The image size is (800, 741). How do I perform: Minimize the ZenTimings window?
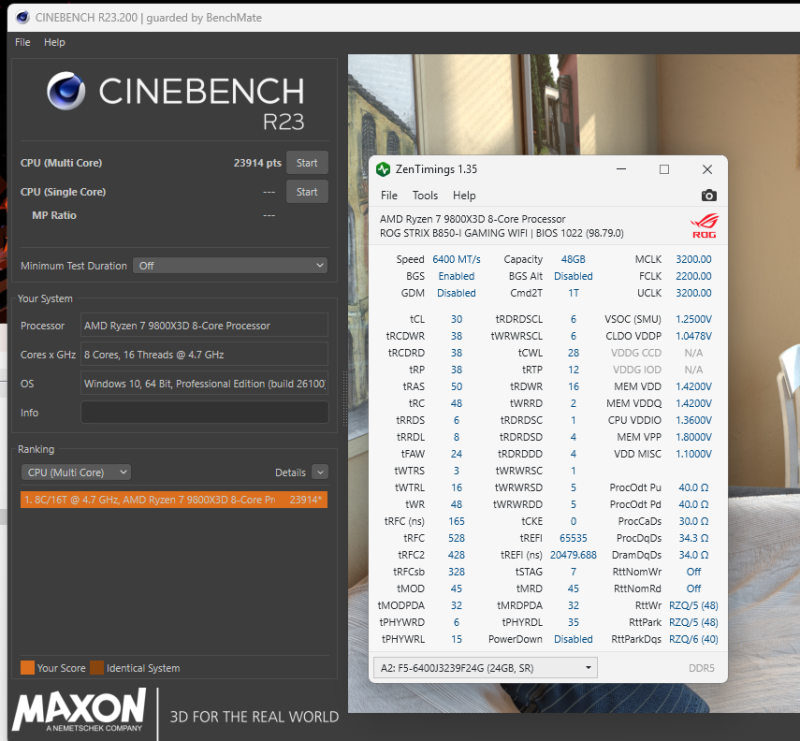tap(621, 169)
